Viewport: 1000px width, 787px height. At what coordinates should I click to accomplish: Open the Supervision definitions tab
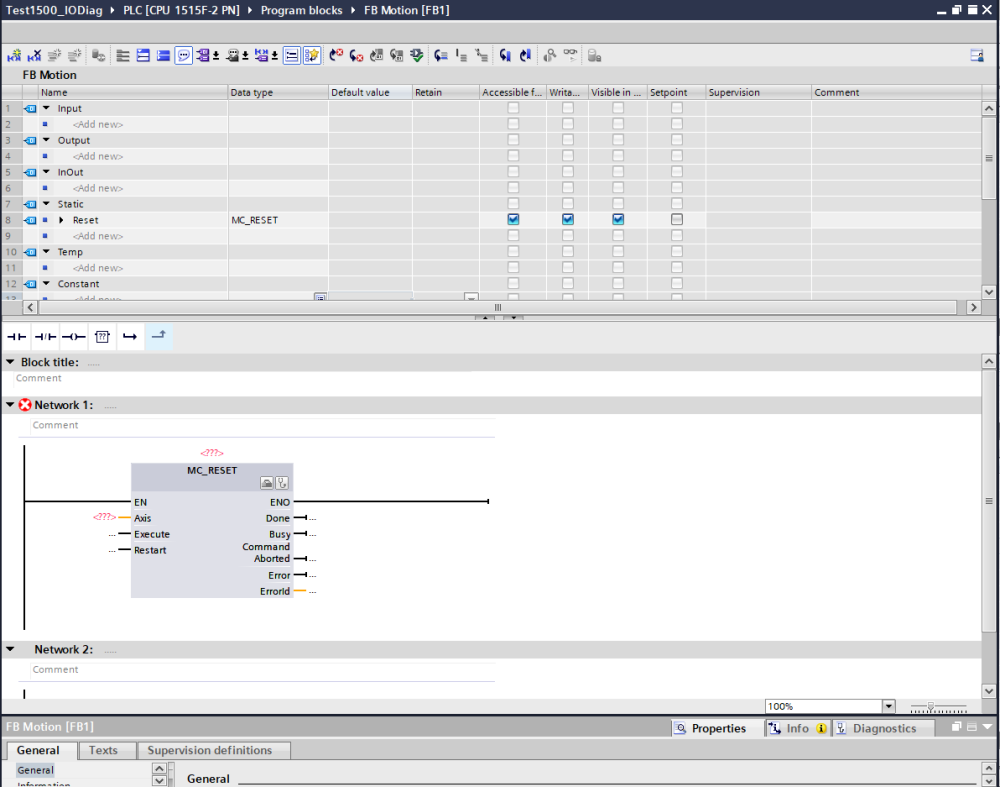pos(209,750)
